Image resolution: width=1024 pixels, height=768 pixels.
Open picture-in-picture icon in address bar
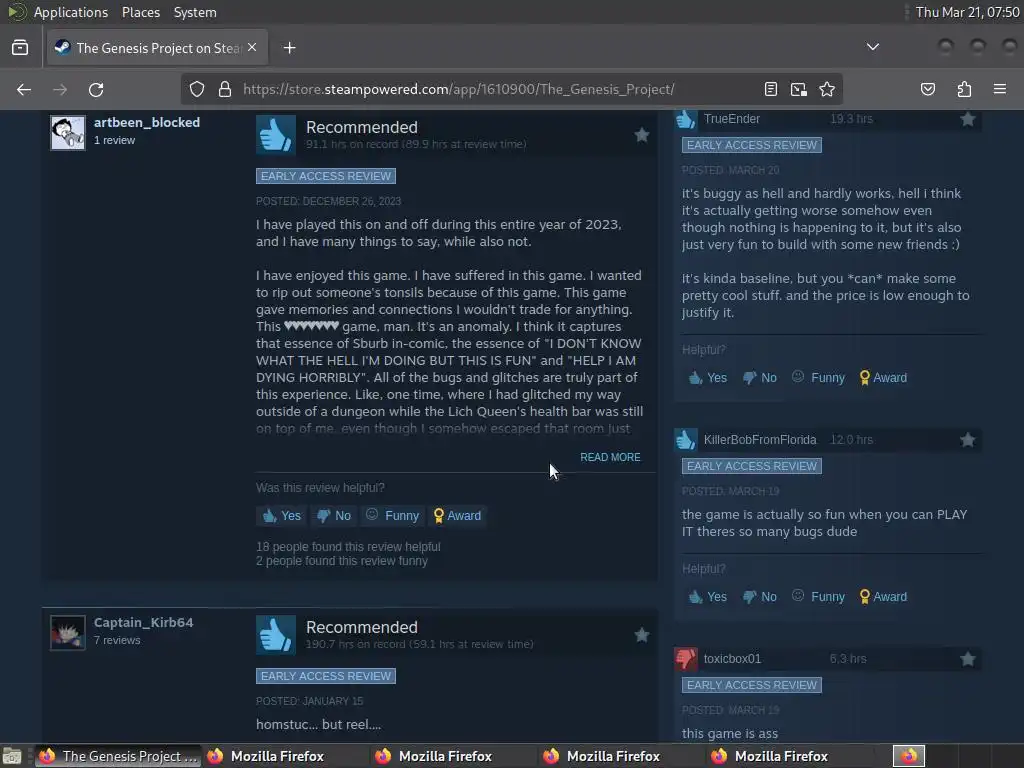pyautogui.click(x=799, y=89)
